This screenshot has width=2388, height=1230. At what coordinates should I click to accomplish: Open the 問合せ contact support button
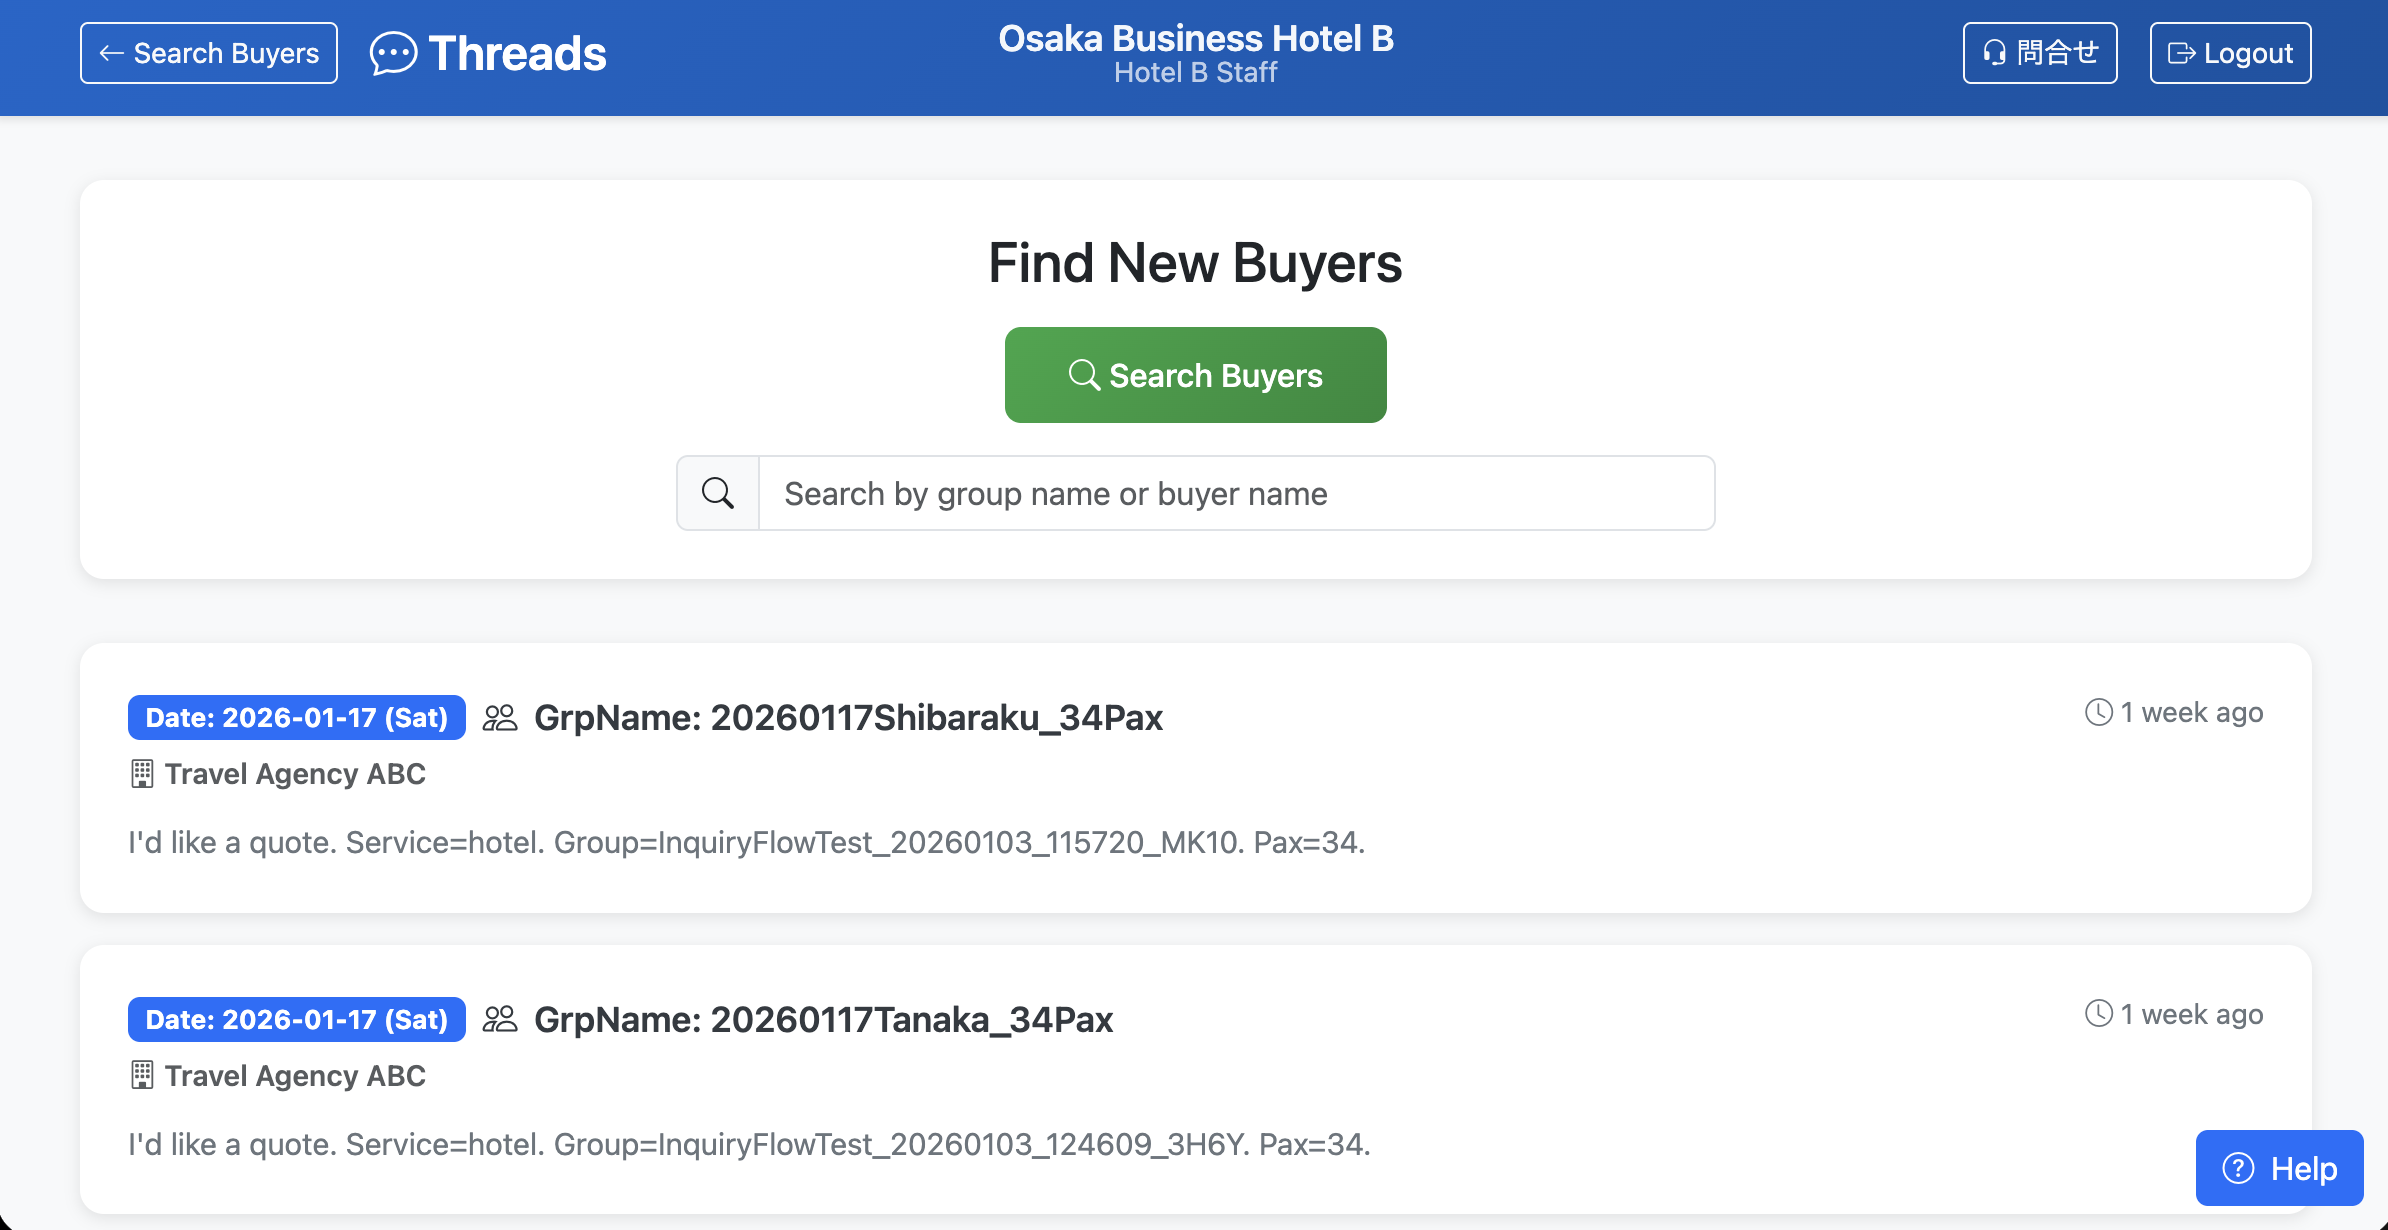click(2040, 53)
